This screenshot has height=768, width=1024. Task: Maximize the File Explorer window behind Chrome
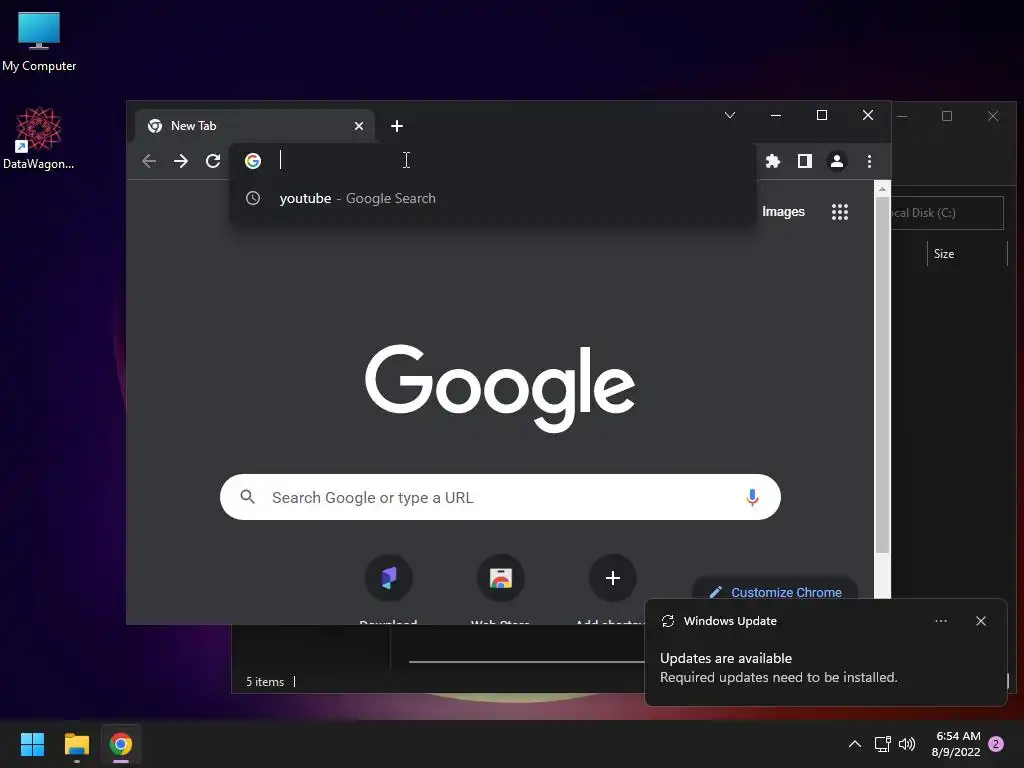[x=947, y=116]
